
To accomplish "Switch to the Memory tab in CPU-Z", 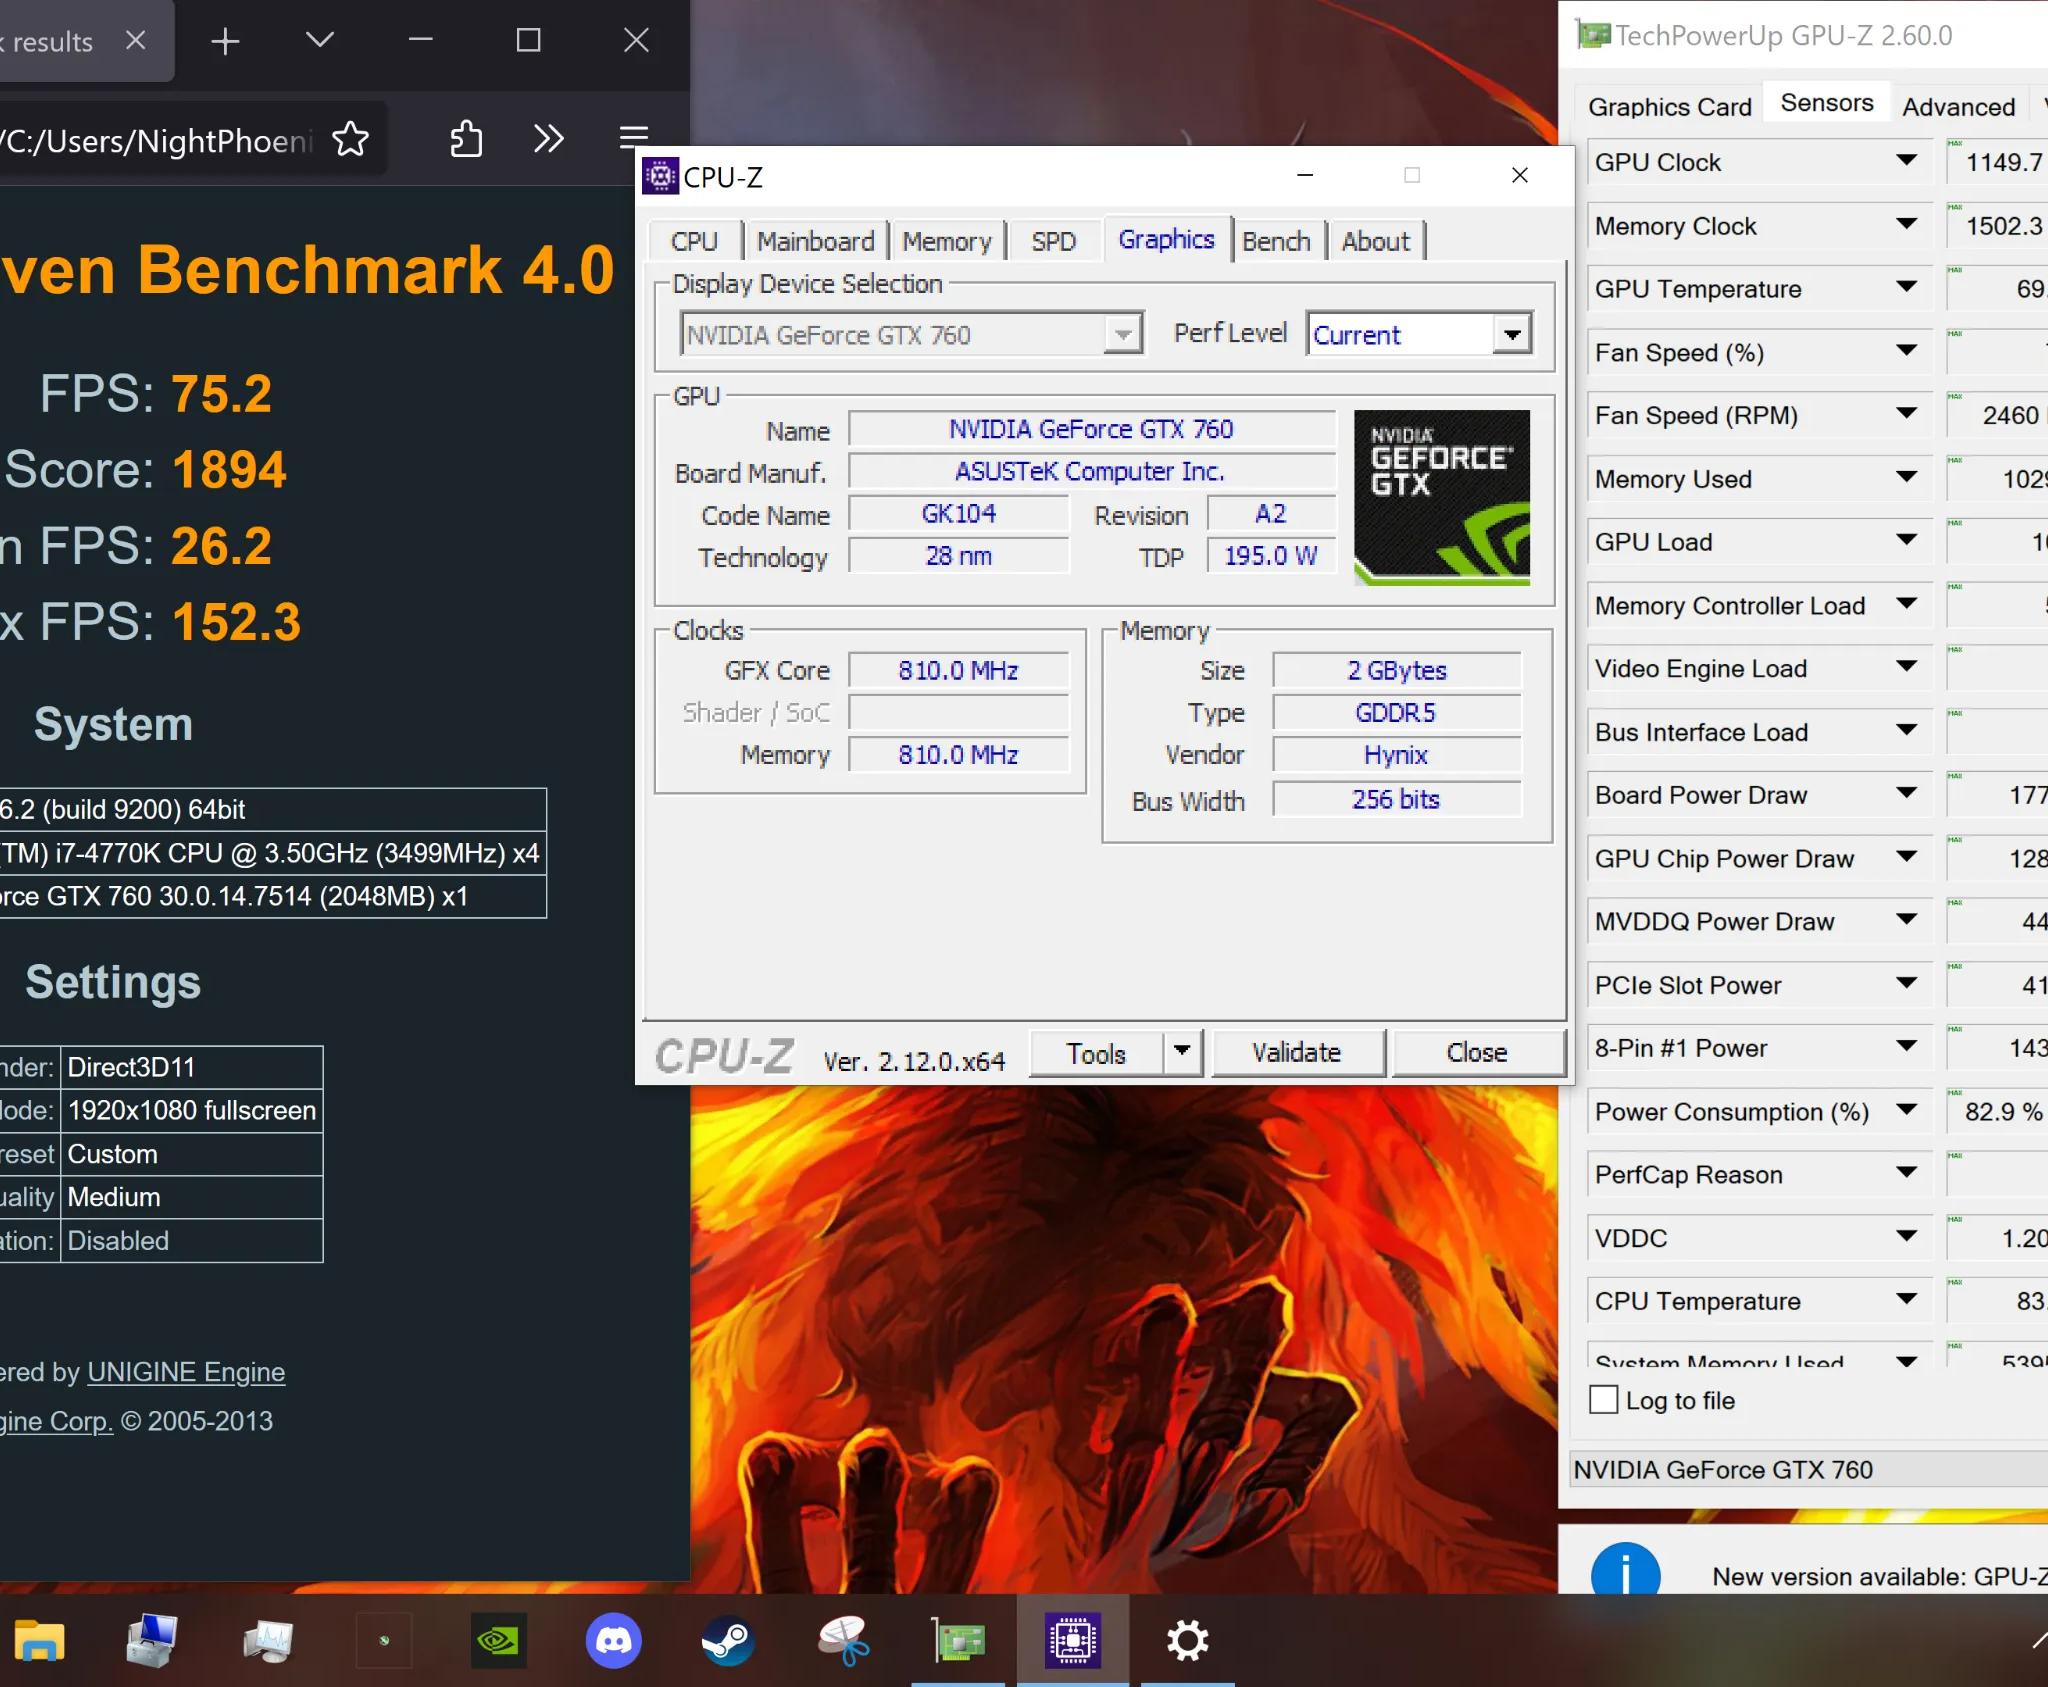I will [x=946, y=241].
